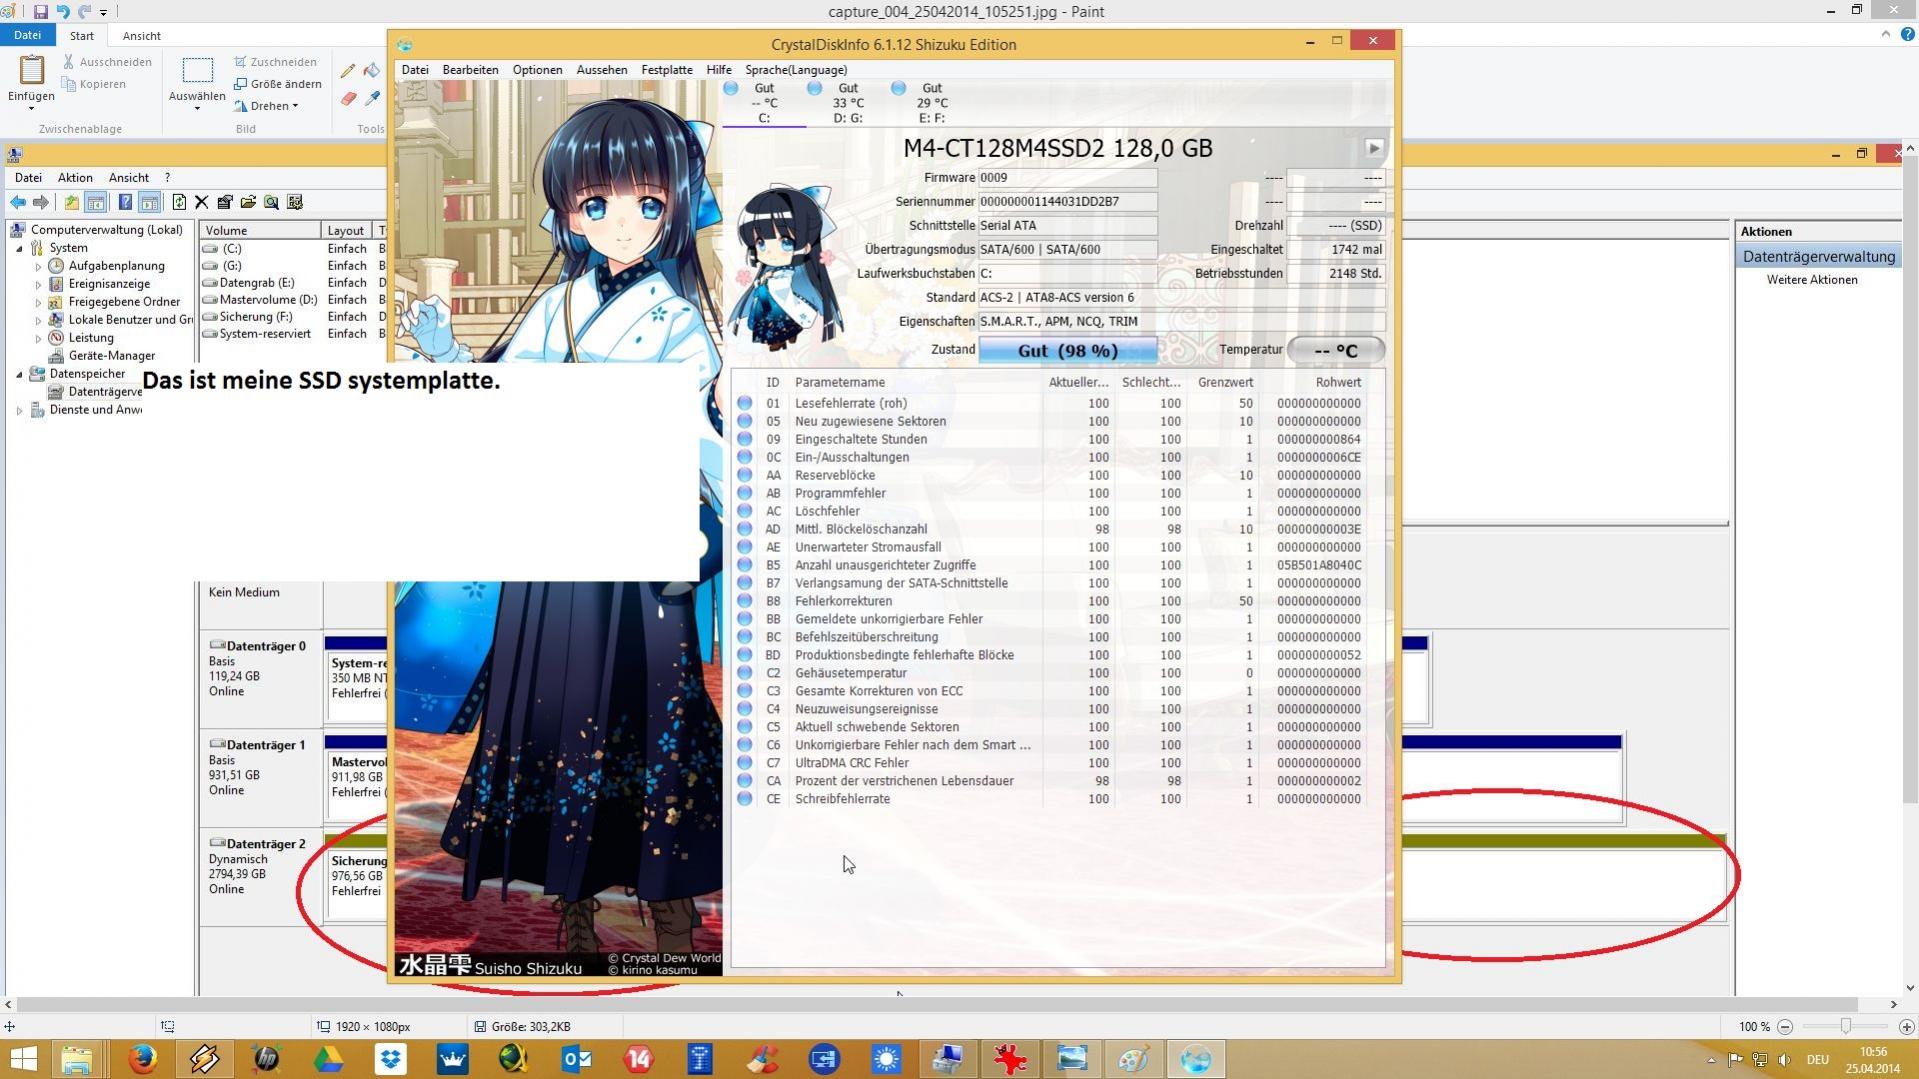Click the Undo arrow in Paint's title bar
The image size is (1919, 1079).
(63, 12)
